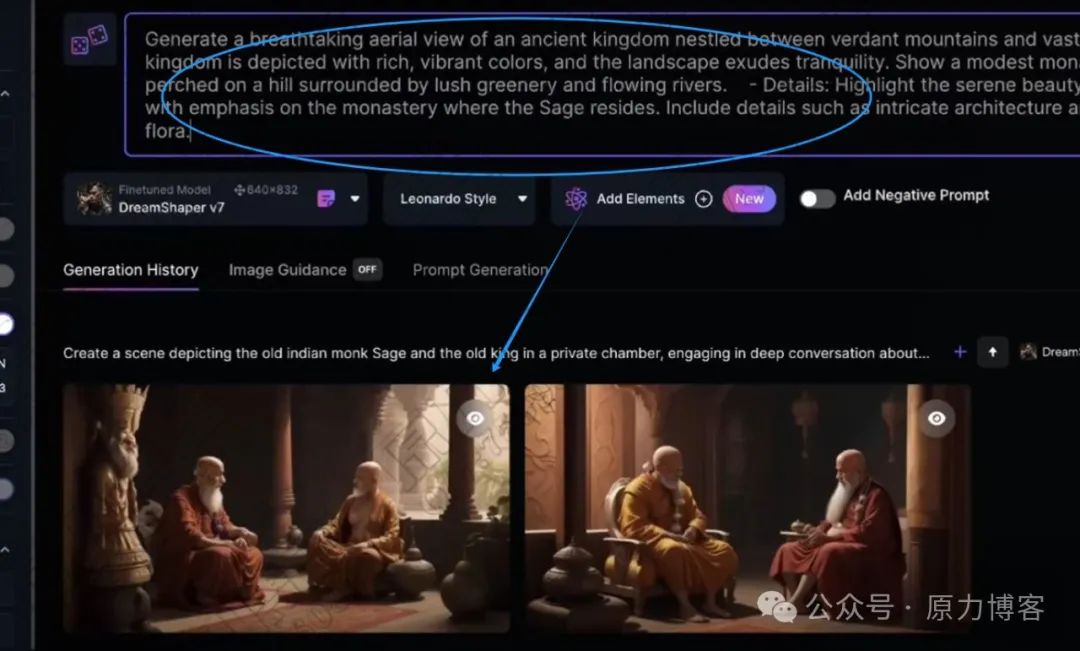The height and width of the screenshot is (651, 1080).
Task: Click the Add Elements plus circle icon
Action: tap(703, 199)
